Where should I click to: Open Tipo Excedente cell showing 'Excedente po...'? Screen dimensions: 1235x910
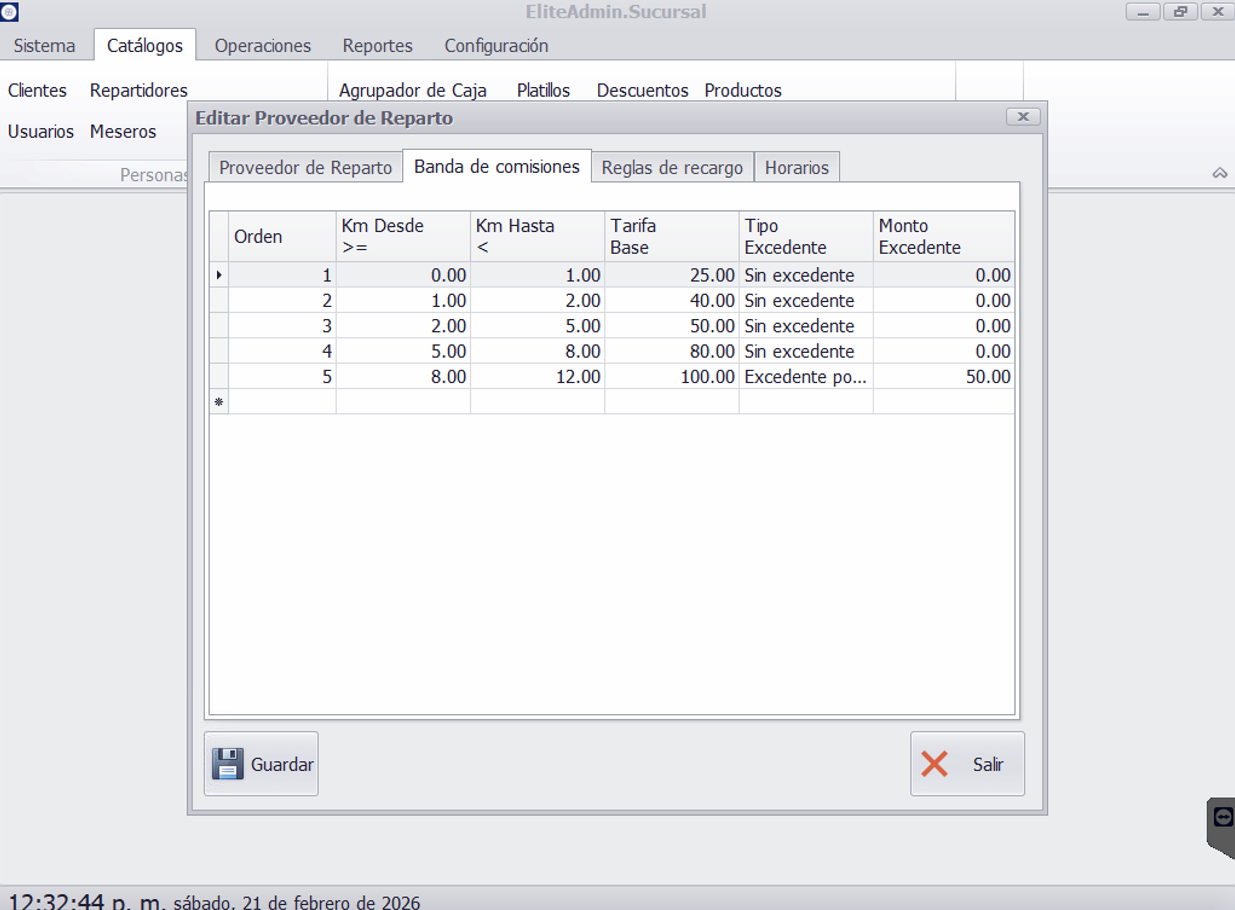click(805, 377)
